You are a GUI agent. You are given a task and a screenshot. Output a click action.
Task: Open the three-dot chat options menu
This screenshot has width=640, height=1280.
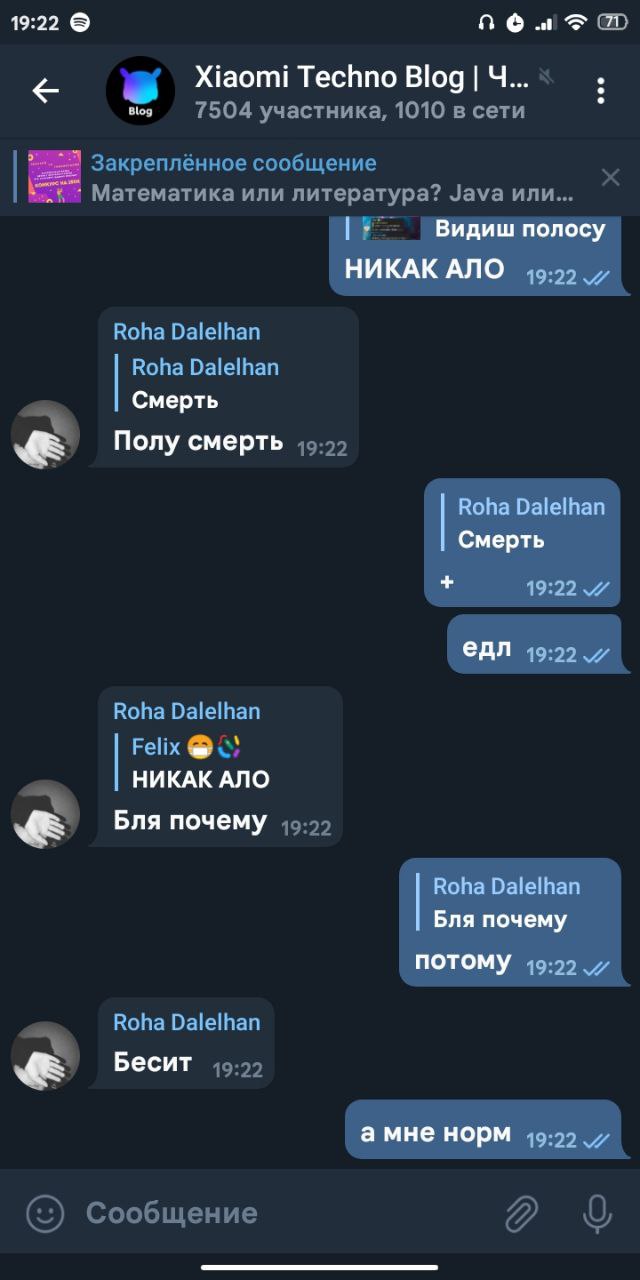coord(600,91)
